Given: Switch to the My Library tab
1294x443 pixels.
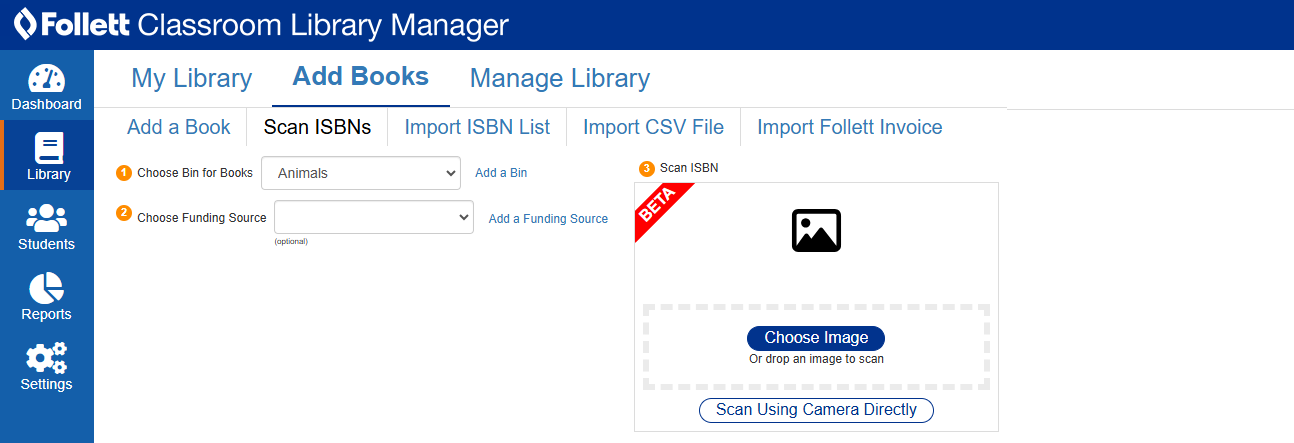Looking at the screenshot, I should [x=191, y=78].
